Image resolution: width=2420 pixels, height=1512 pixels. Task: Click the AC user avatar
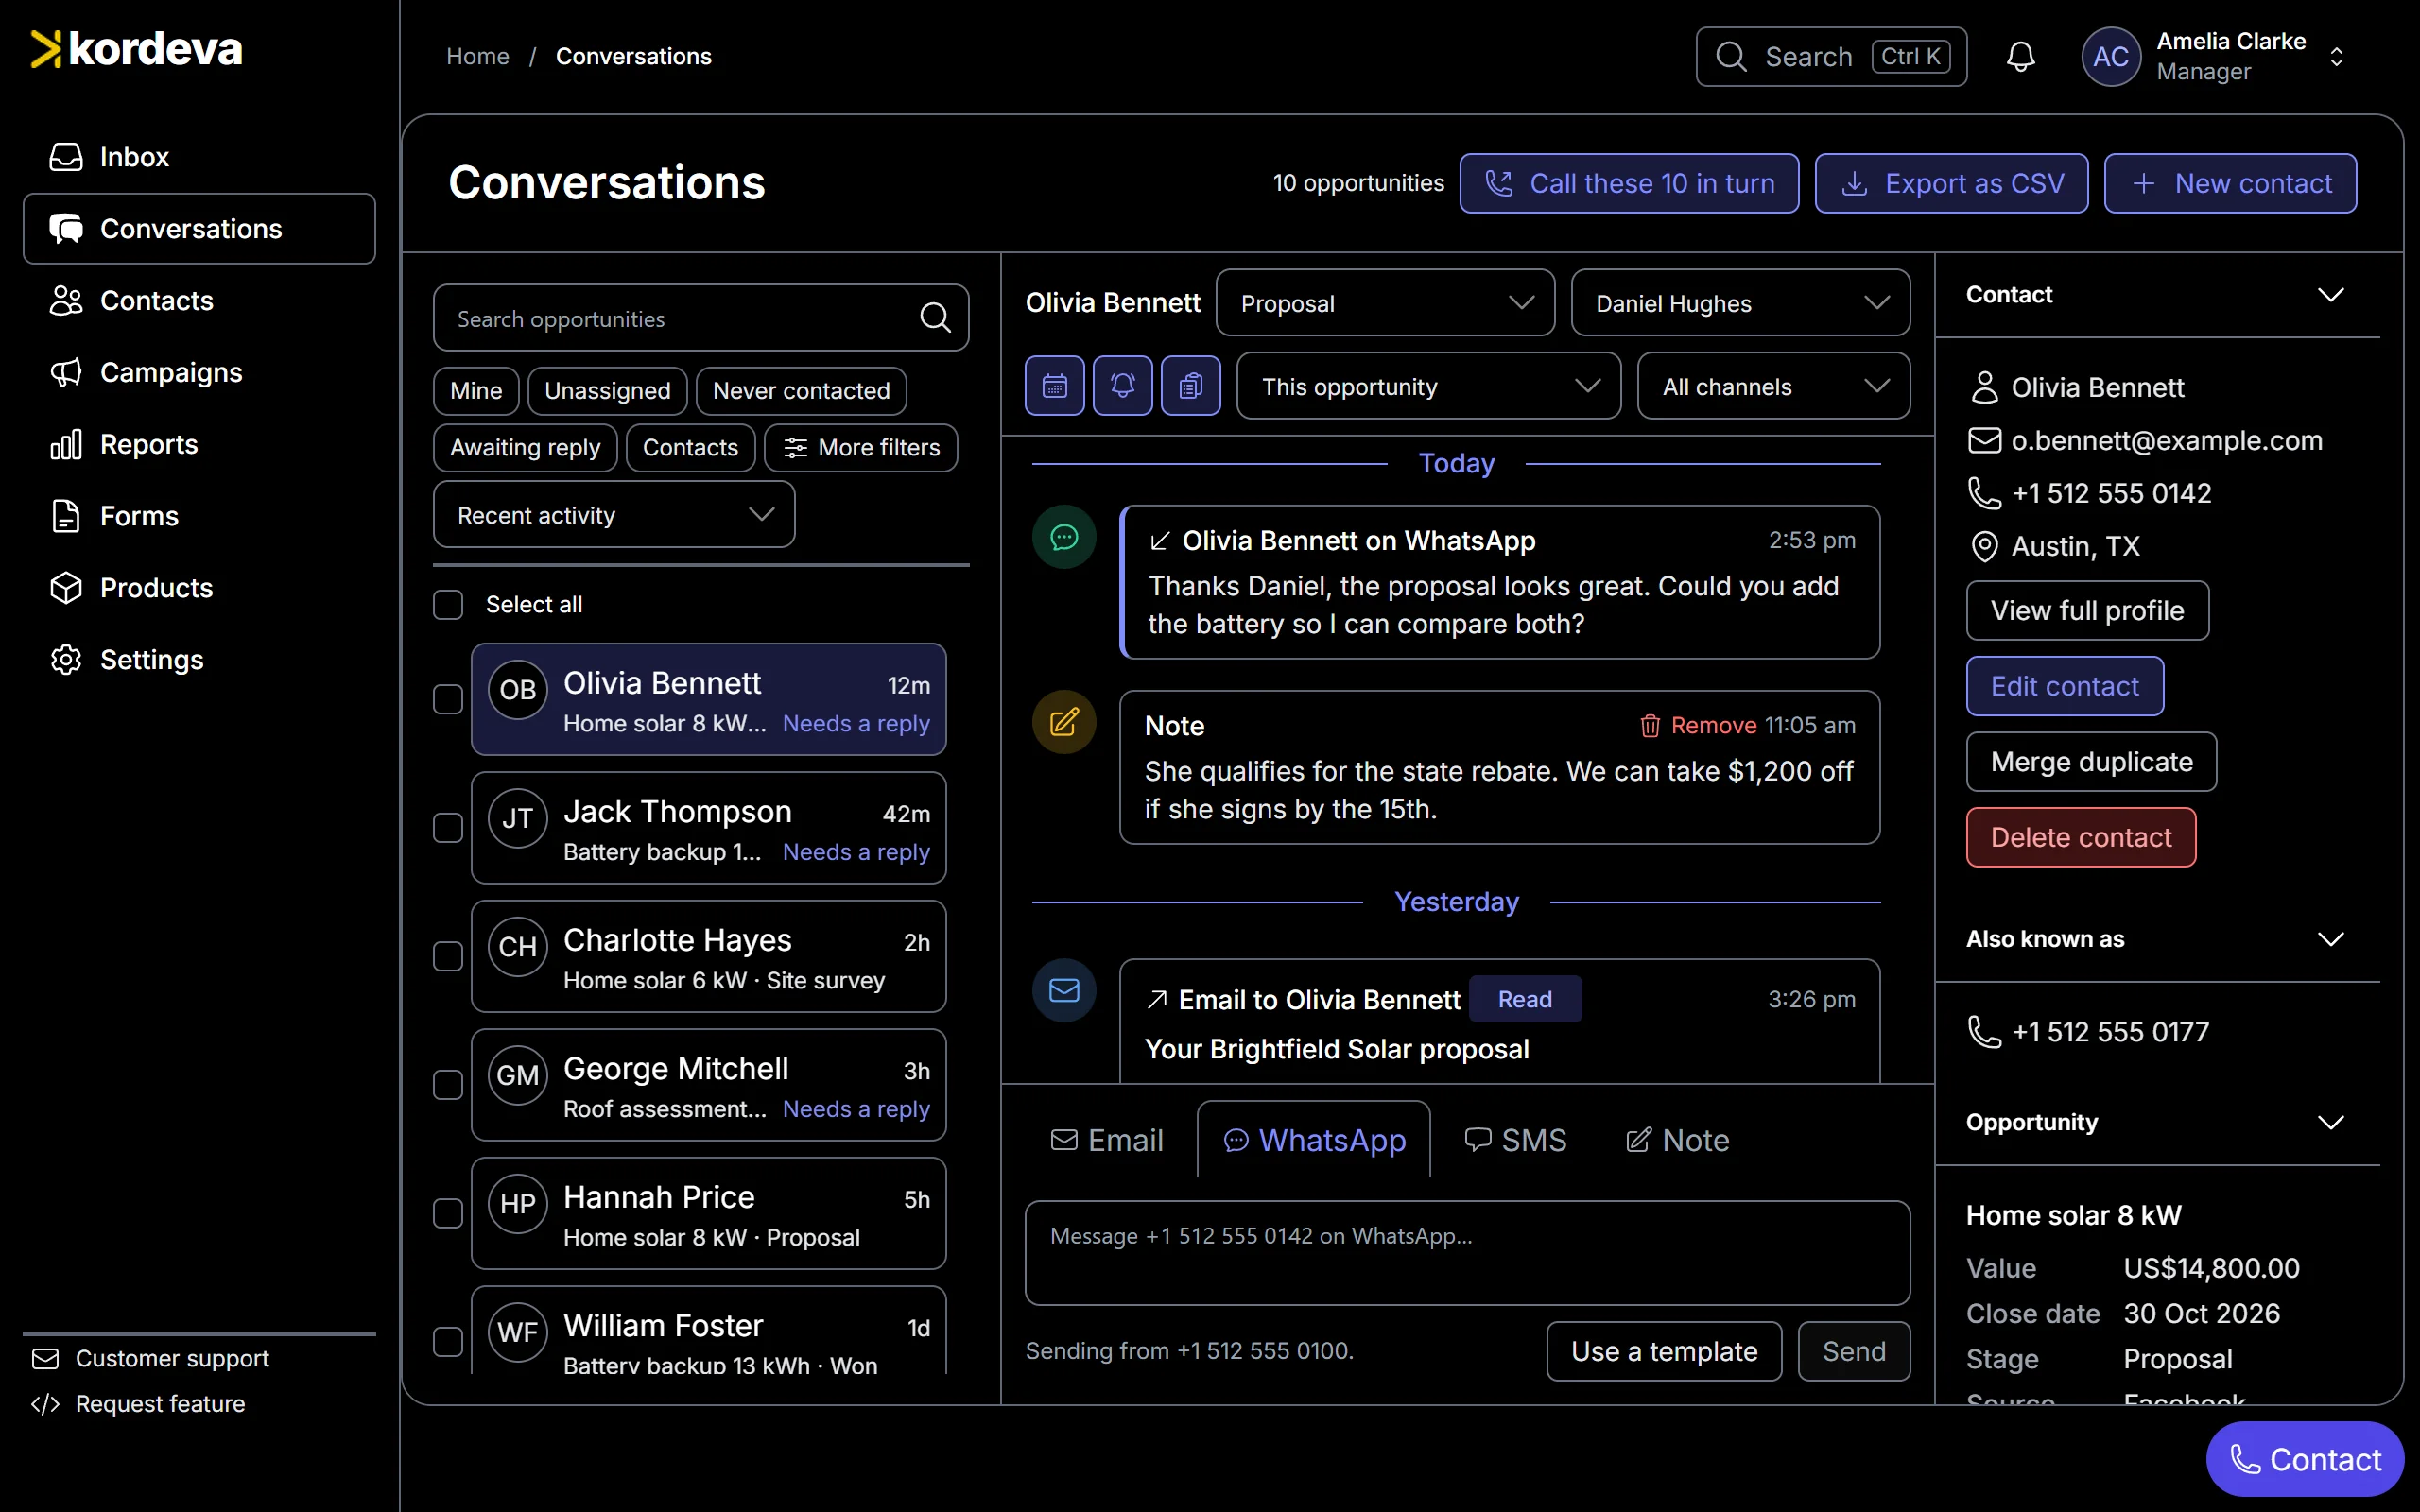pos(2111,57)
